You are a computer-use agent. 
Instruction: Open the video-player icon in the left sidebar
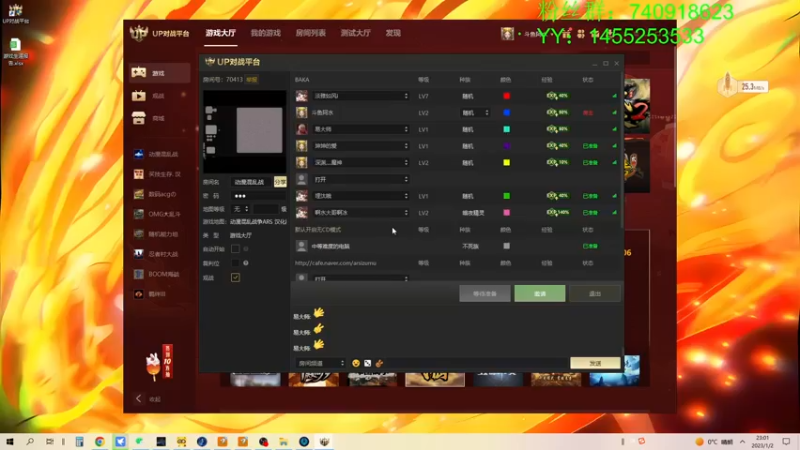139,95
